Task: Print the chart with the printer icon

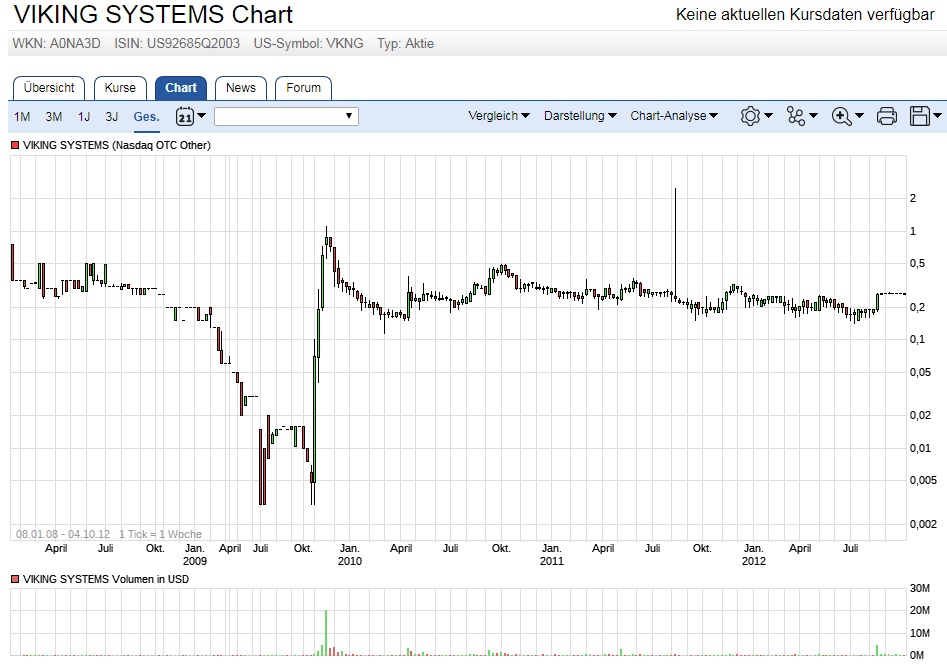Action: click(x=887, y=116)
